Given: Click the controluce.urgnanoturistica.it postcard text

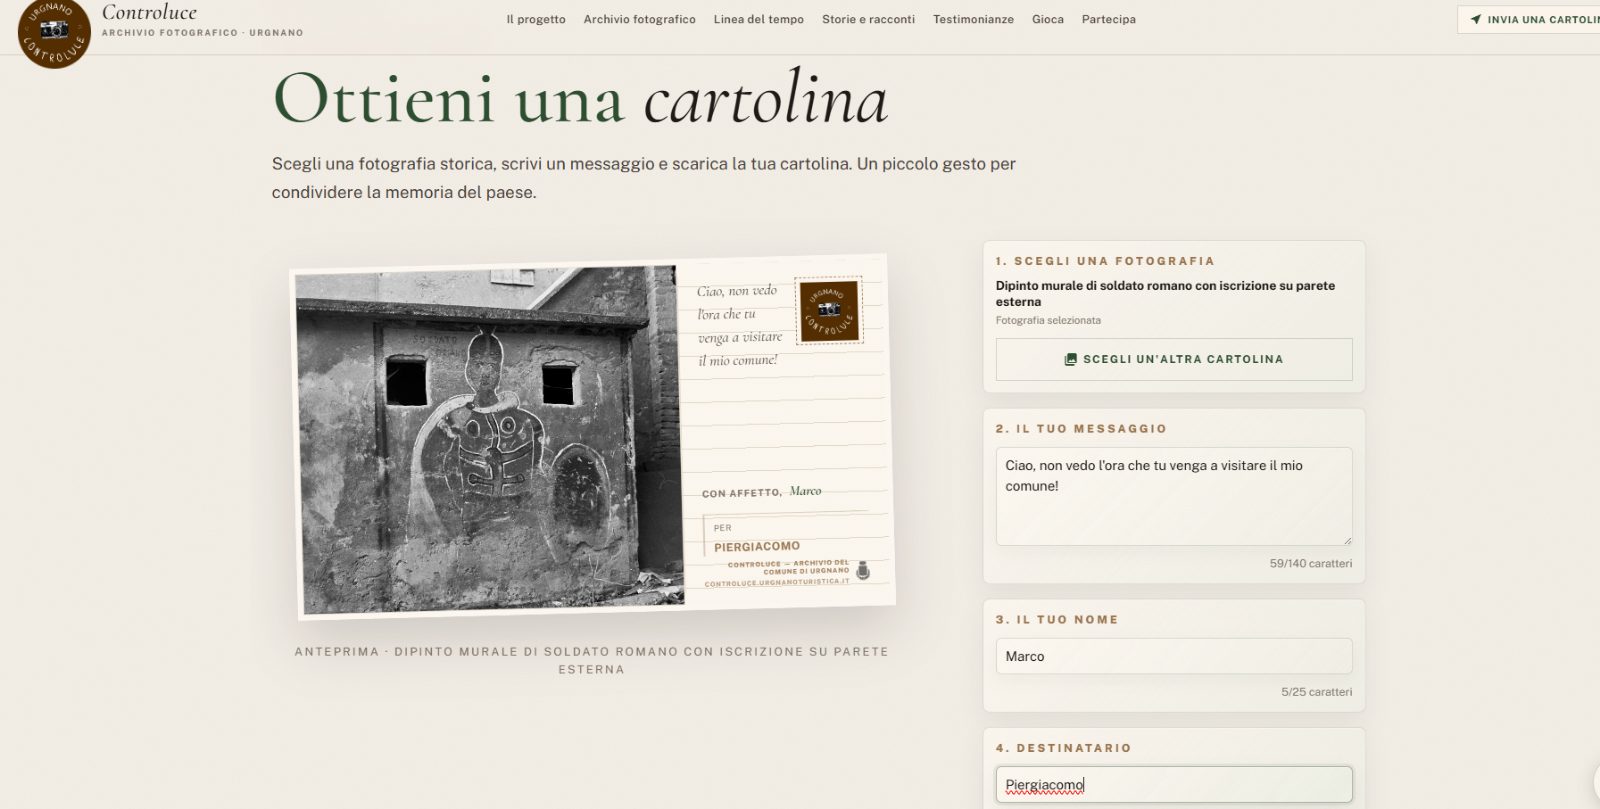Looking at the screenshot, I should pos(777,582).
